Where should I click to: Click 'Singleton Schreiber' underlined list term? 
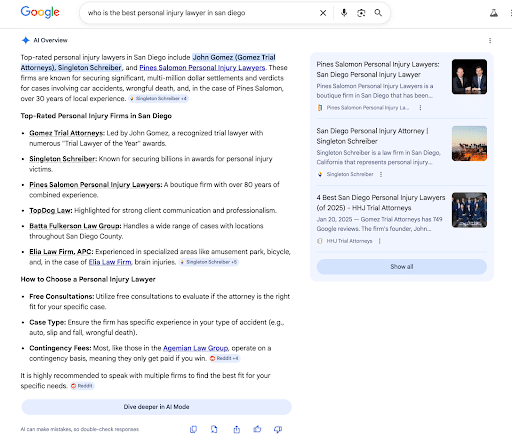coord(63,159)
